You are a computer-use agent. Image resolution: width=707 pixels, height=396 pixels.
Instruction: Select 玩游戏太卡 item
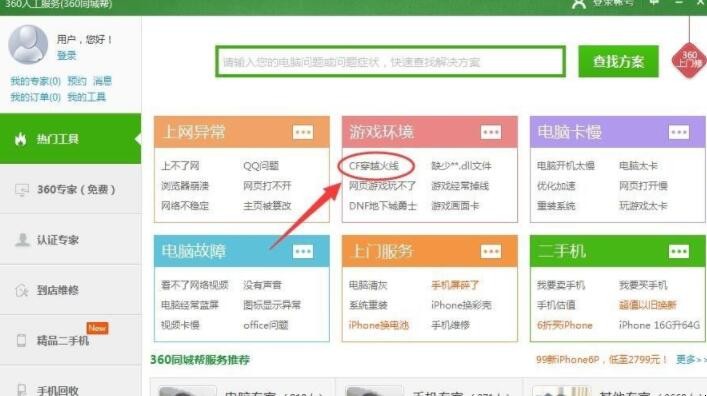pos(643,206)
